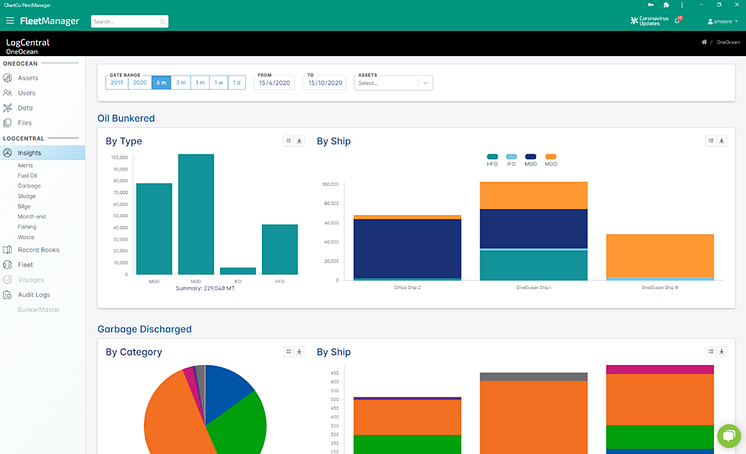Show data table for Oil By Ship
The image size is (746, 454).
click(711, 140)
